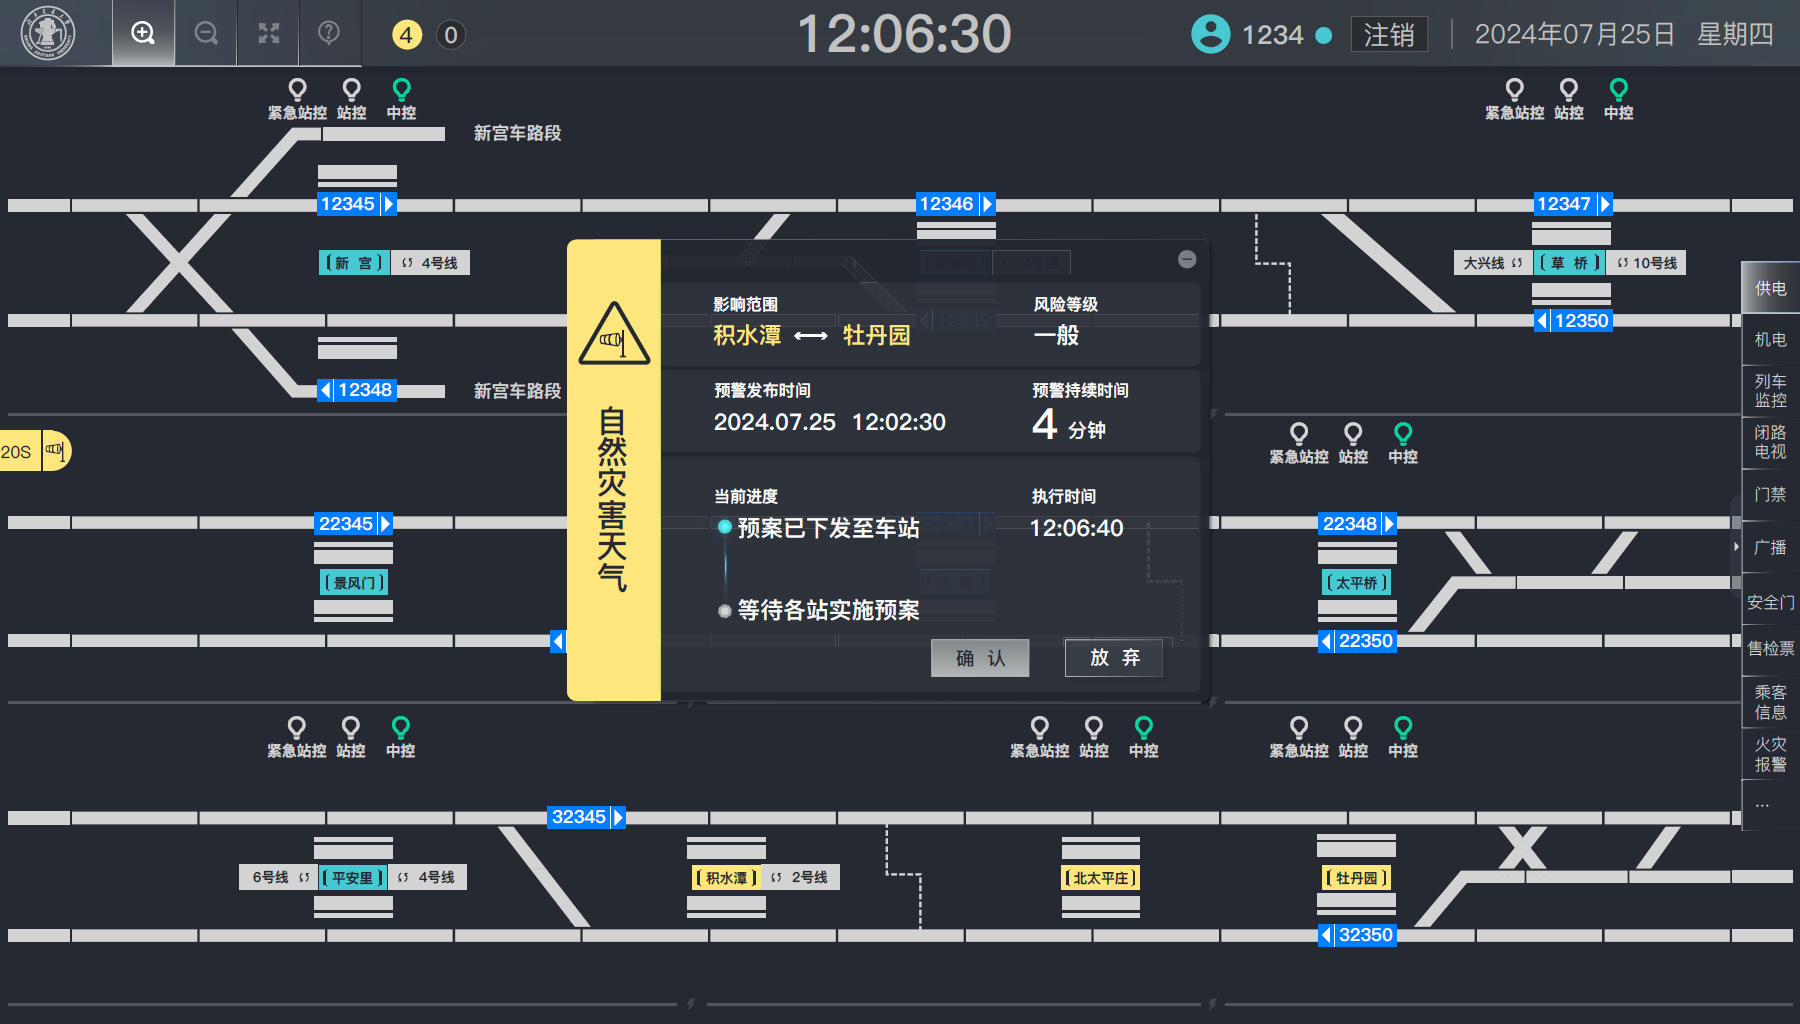Click the zoom out magnifier icon
Viewport: 1800px width, 1024px height.
(x=206, y=33)
